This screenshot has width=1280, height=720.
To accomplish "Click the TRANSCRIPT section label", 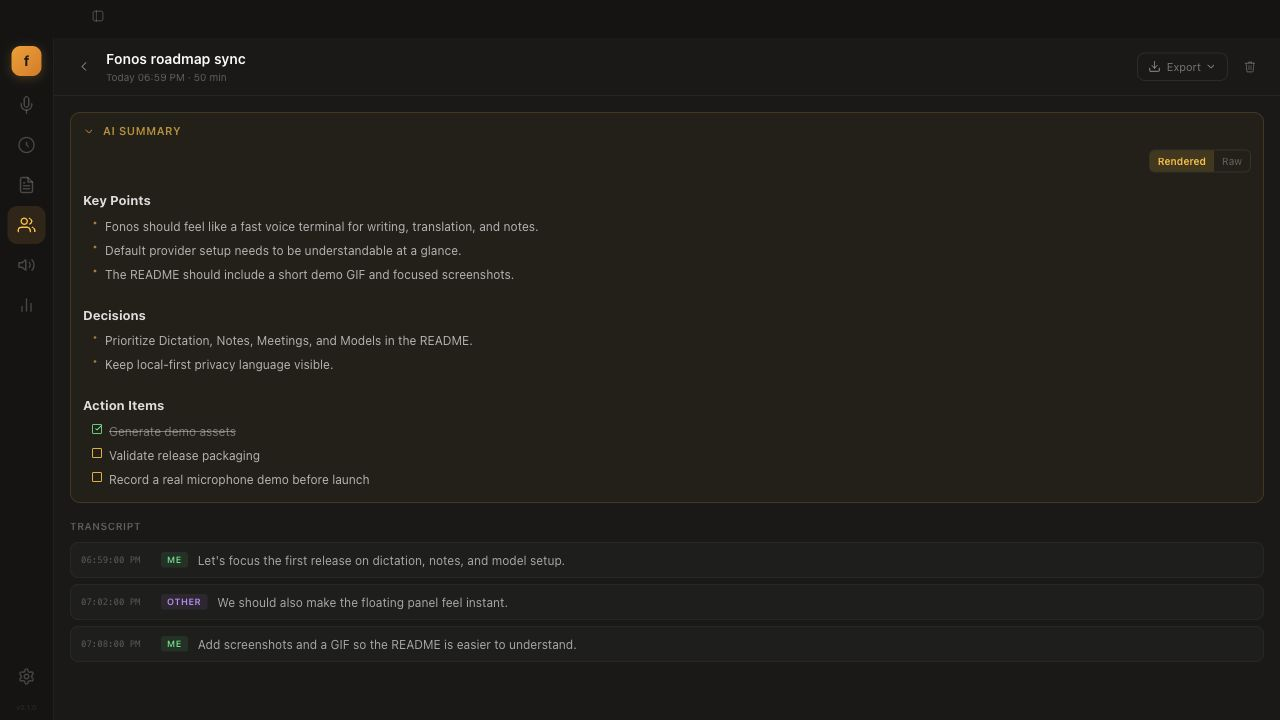I will point(105,526).
